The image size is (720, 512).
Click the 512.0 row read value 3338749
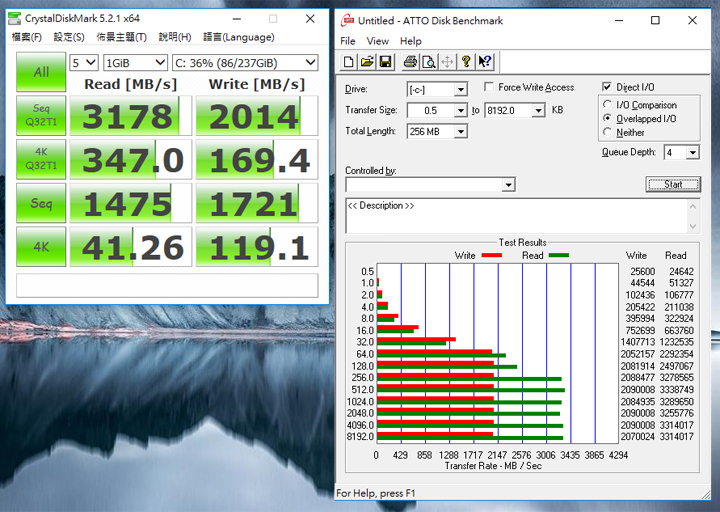pos(677,389)
